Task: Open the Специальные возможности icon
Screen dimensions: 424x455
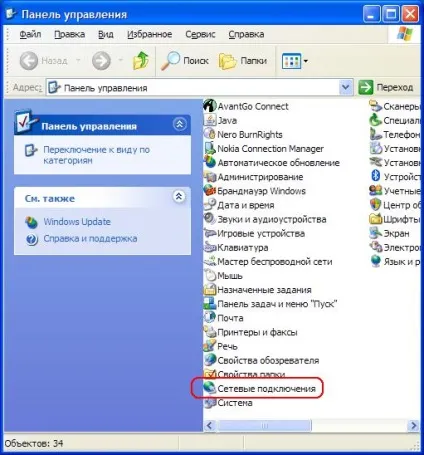Action: [376, 120]
